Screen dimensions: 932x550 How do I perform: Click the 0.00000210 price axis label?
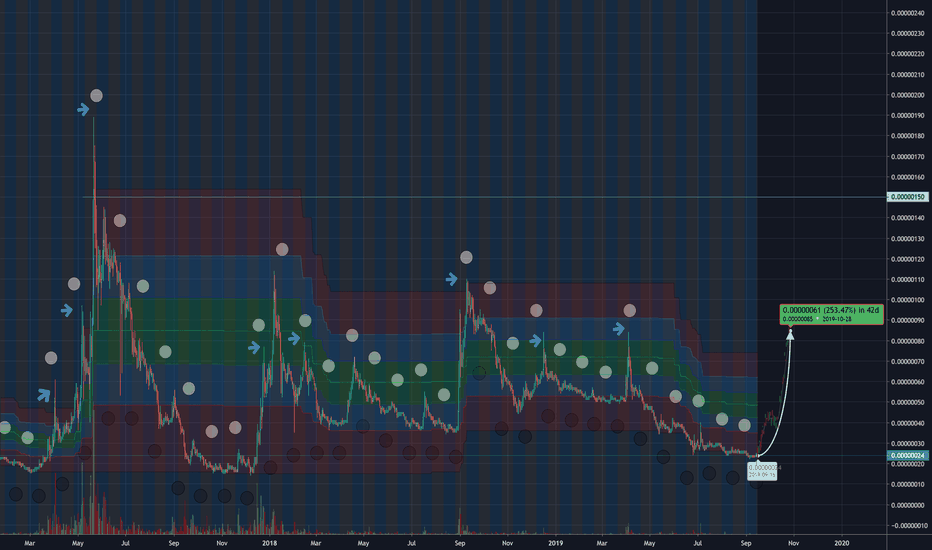pos(908,74)
